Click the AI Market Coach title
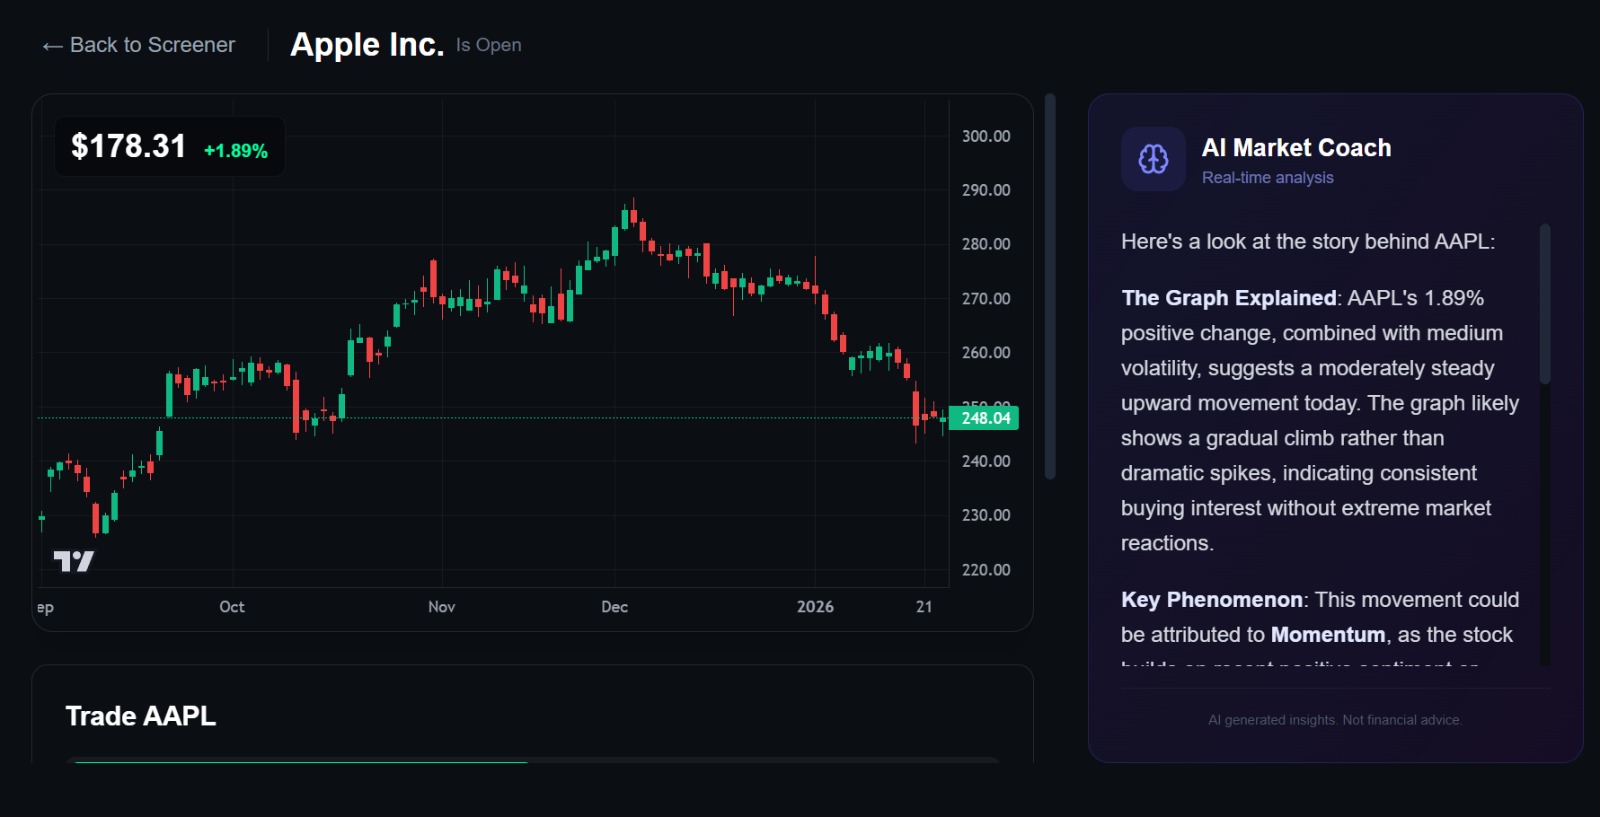 (1296, 148)
